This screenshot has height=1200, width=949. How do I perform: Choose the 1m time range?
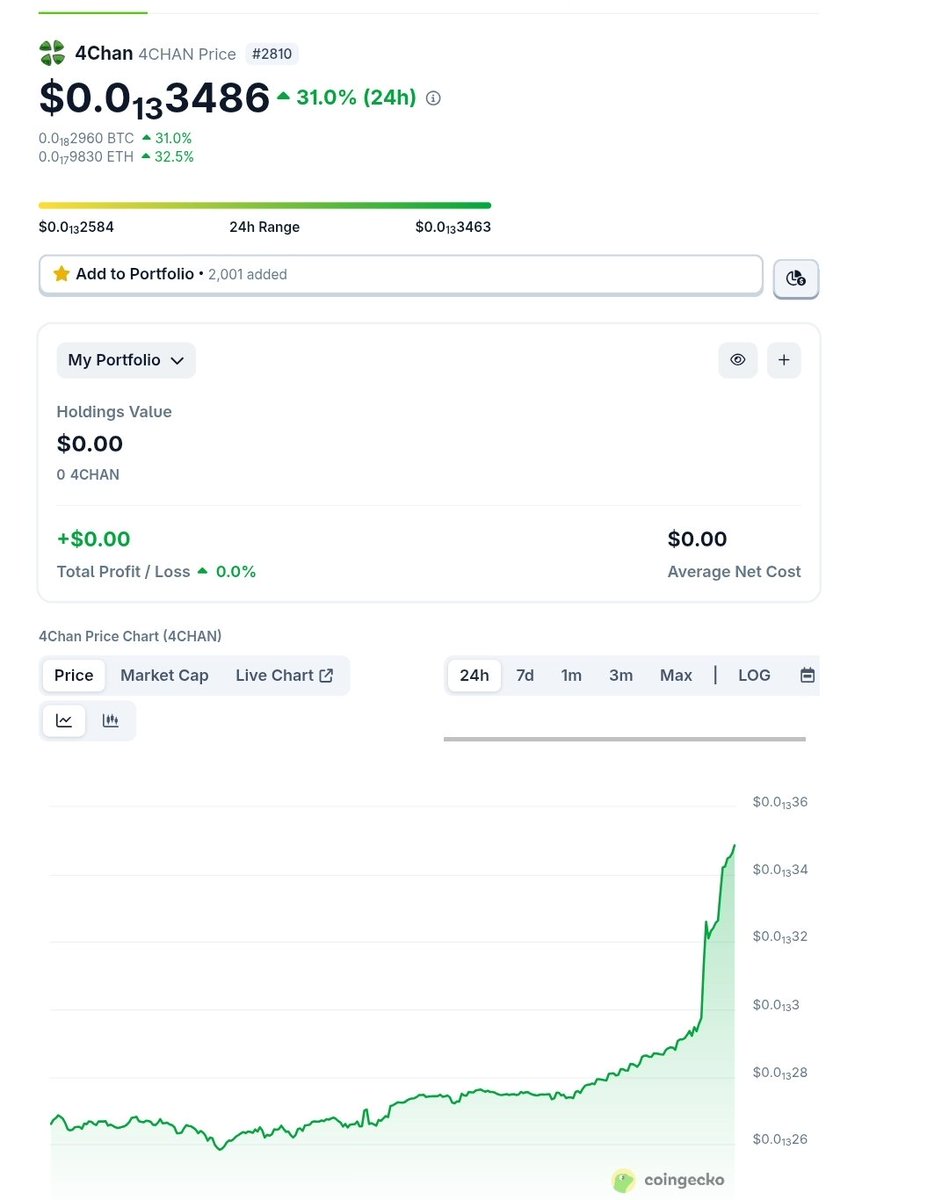[571, 675]
